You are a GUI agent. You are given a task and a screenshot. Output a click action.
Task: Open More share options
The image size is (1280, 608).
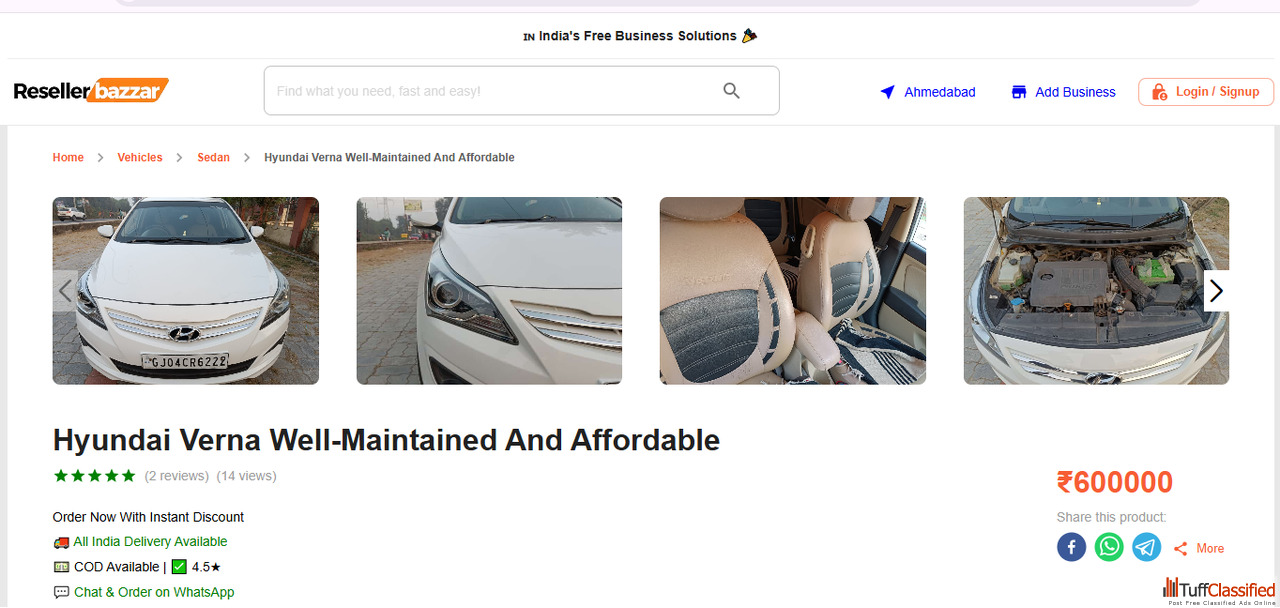pos(1199,548)
